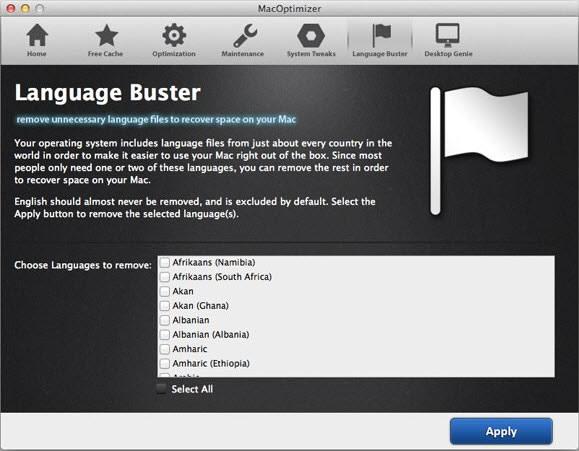Enable the plain Albanian checkbox
The image size is (579, 451).
tap(165, 320)
